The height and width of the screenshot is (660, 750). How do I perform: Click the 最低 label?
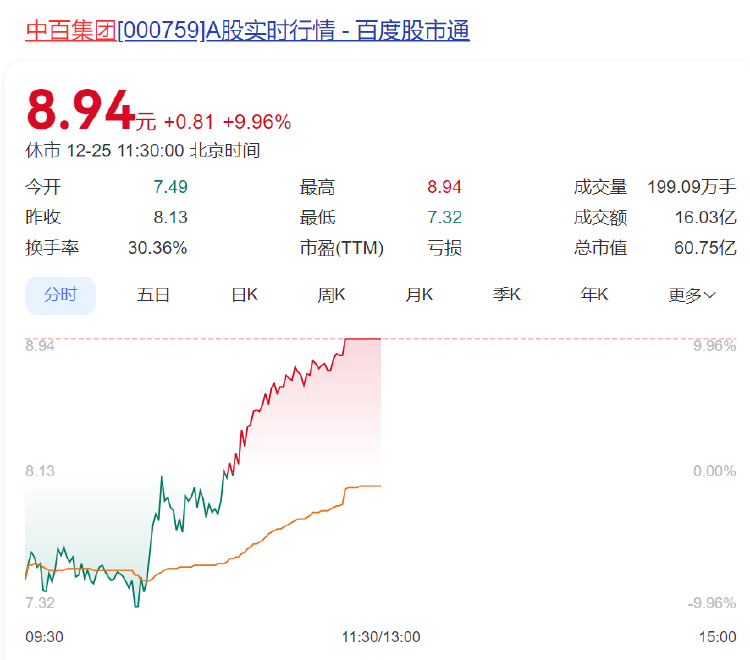click(x=317, y=217)
